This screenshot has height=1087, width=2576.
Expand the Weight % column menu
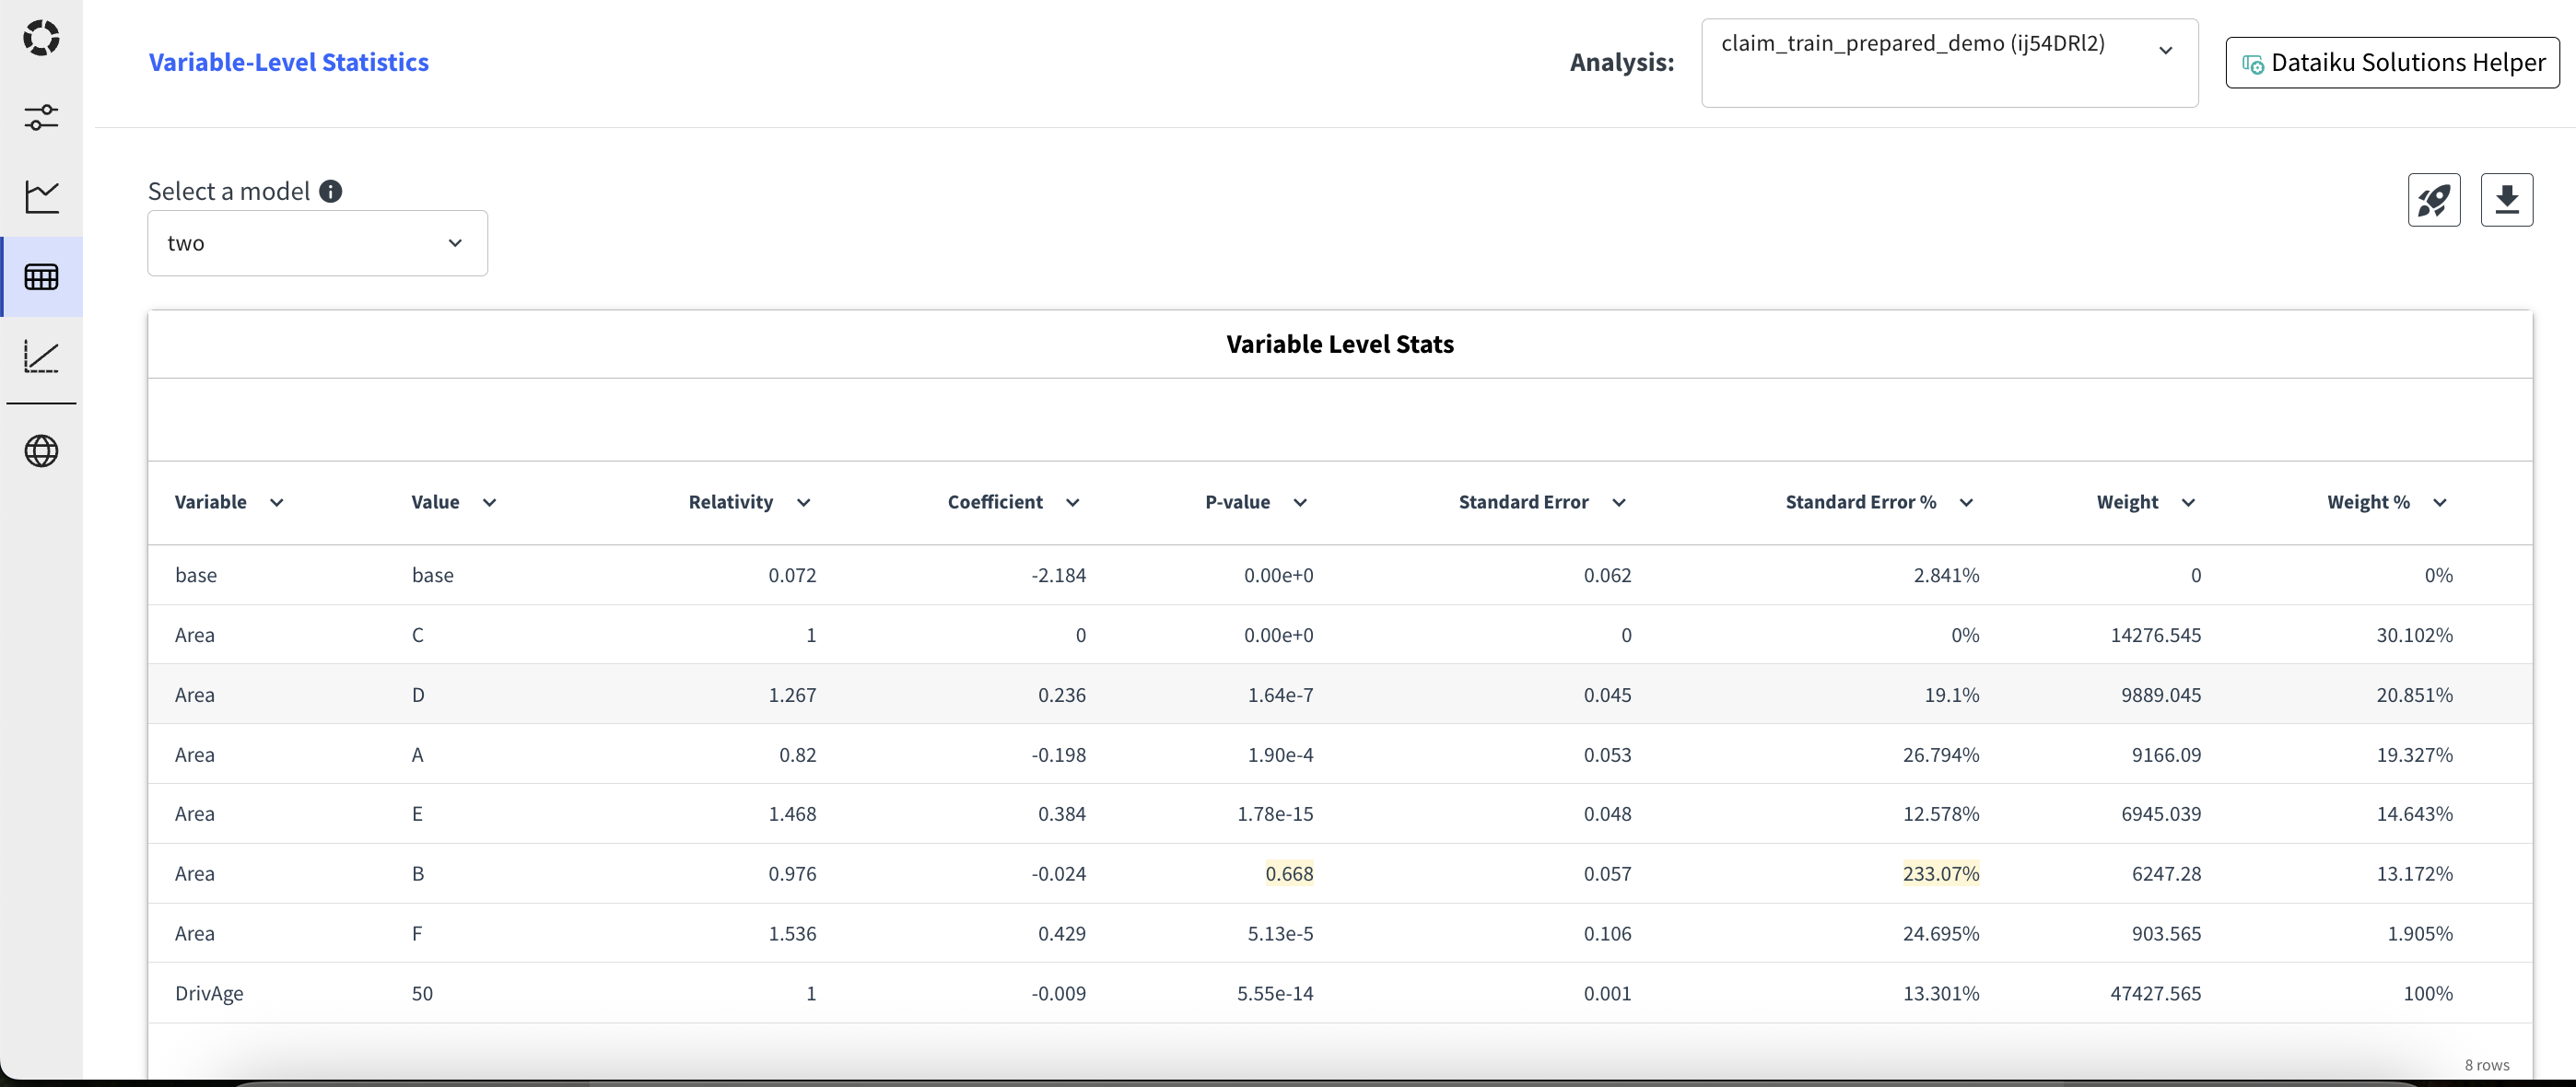tap(2440, 503)
